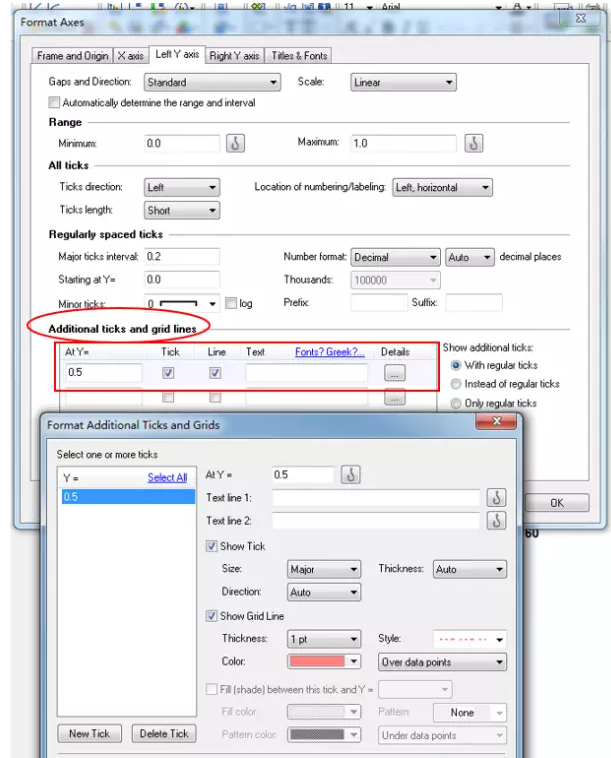Click the hook icon for Text line 1
This screenshot has height=758, width=611.
496,497
